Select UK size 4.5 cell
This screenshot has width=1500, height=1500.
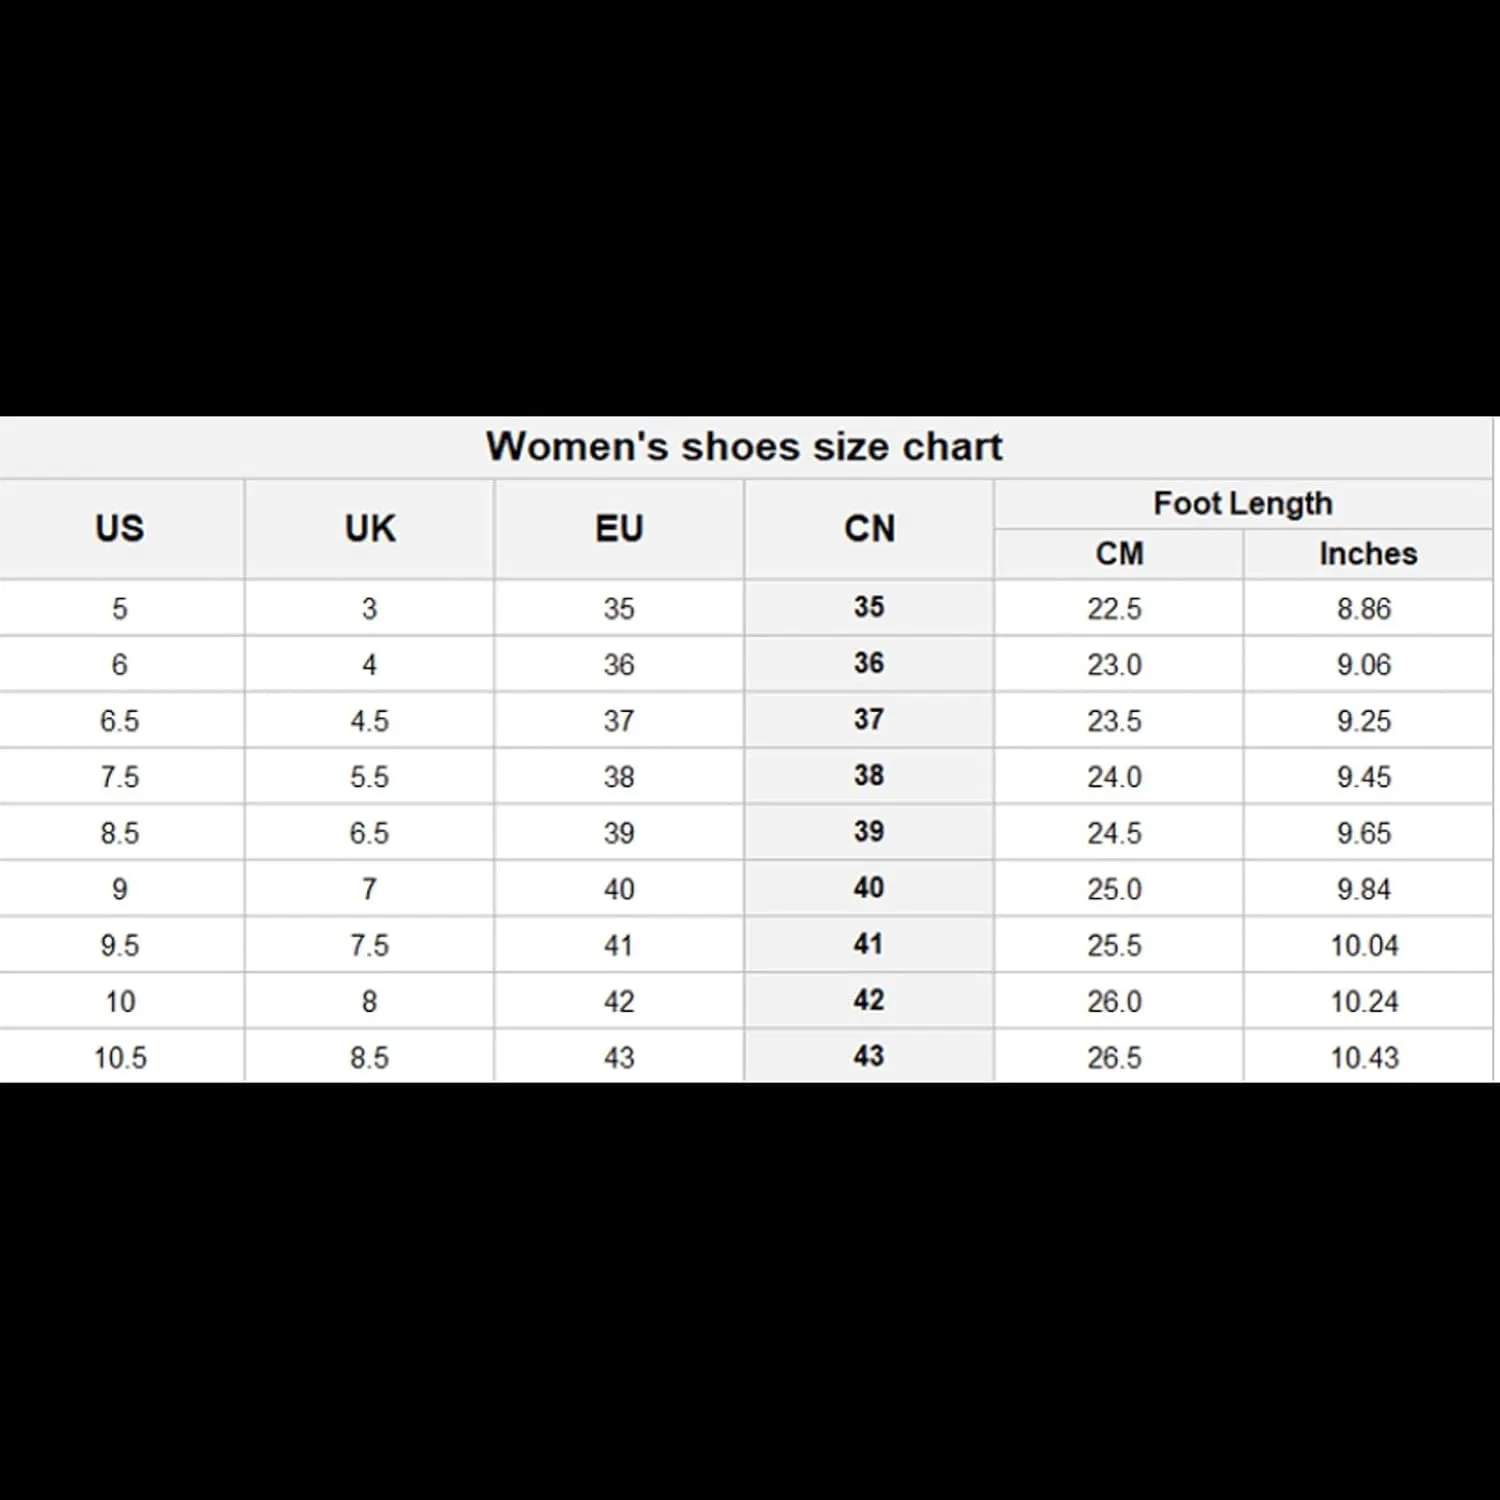pos(369,720)
